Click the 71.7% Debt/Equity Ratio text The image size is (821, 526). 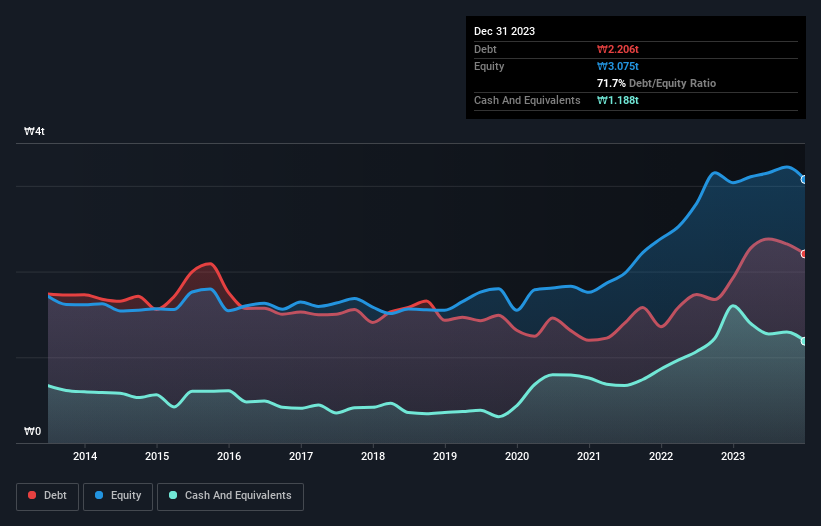(x=656, y=83)
